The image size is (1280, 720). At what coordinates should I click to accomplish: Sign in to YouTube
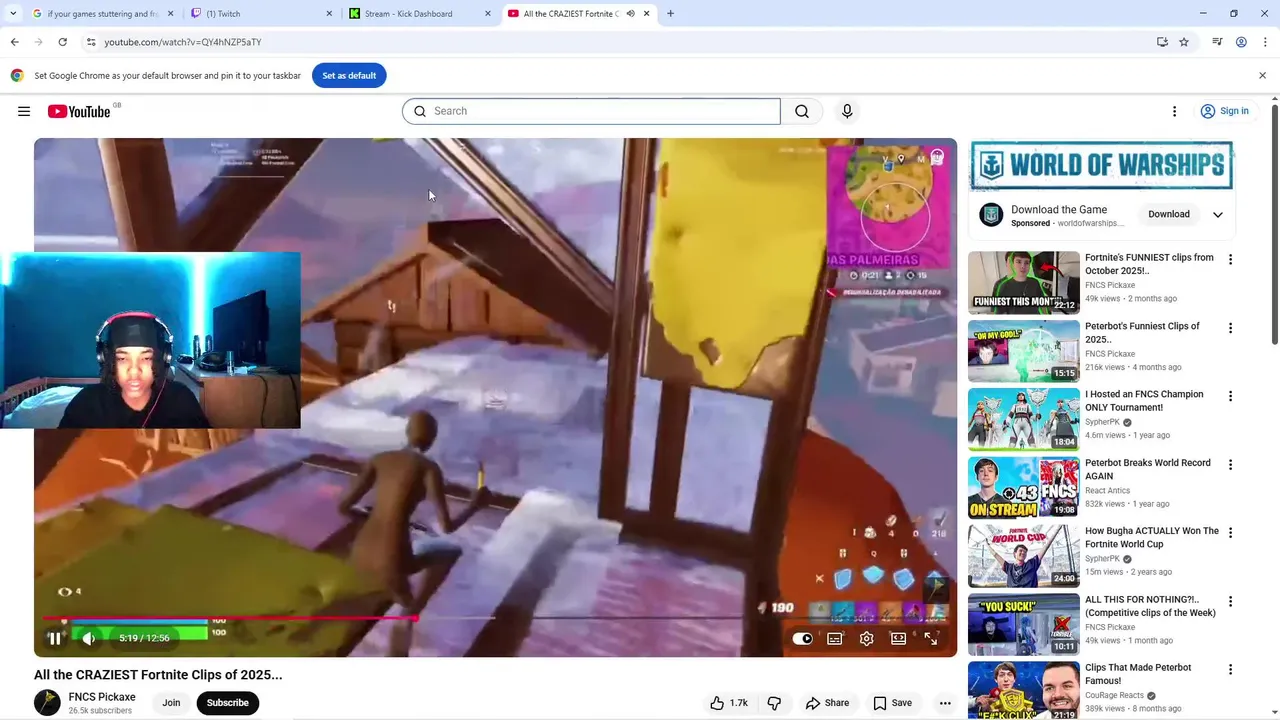[1225, 111]
